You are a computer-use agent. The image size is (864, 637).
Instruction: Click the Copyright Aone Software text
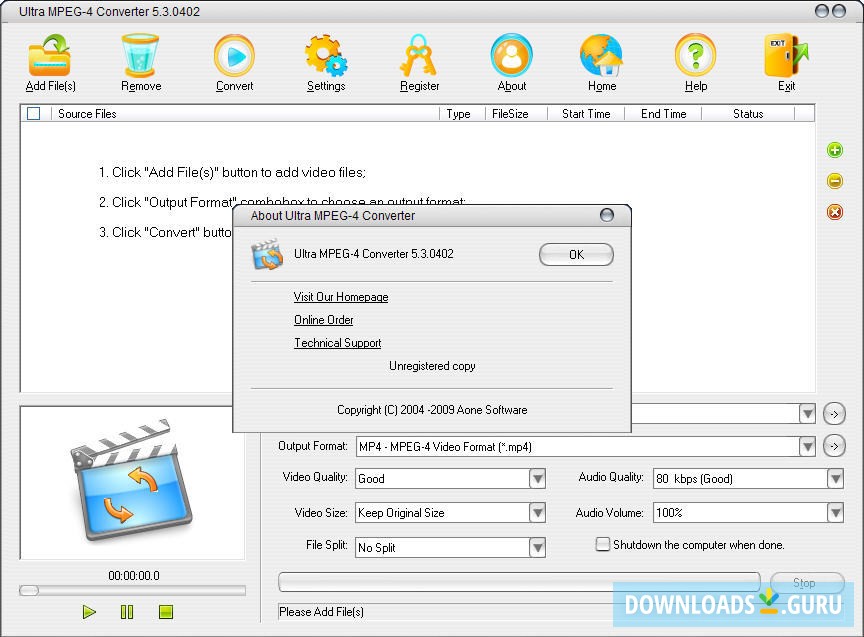click(x=432, y=410)
